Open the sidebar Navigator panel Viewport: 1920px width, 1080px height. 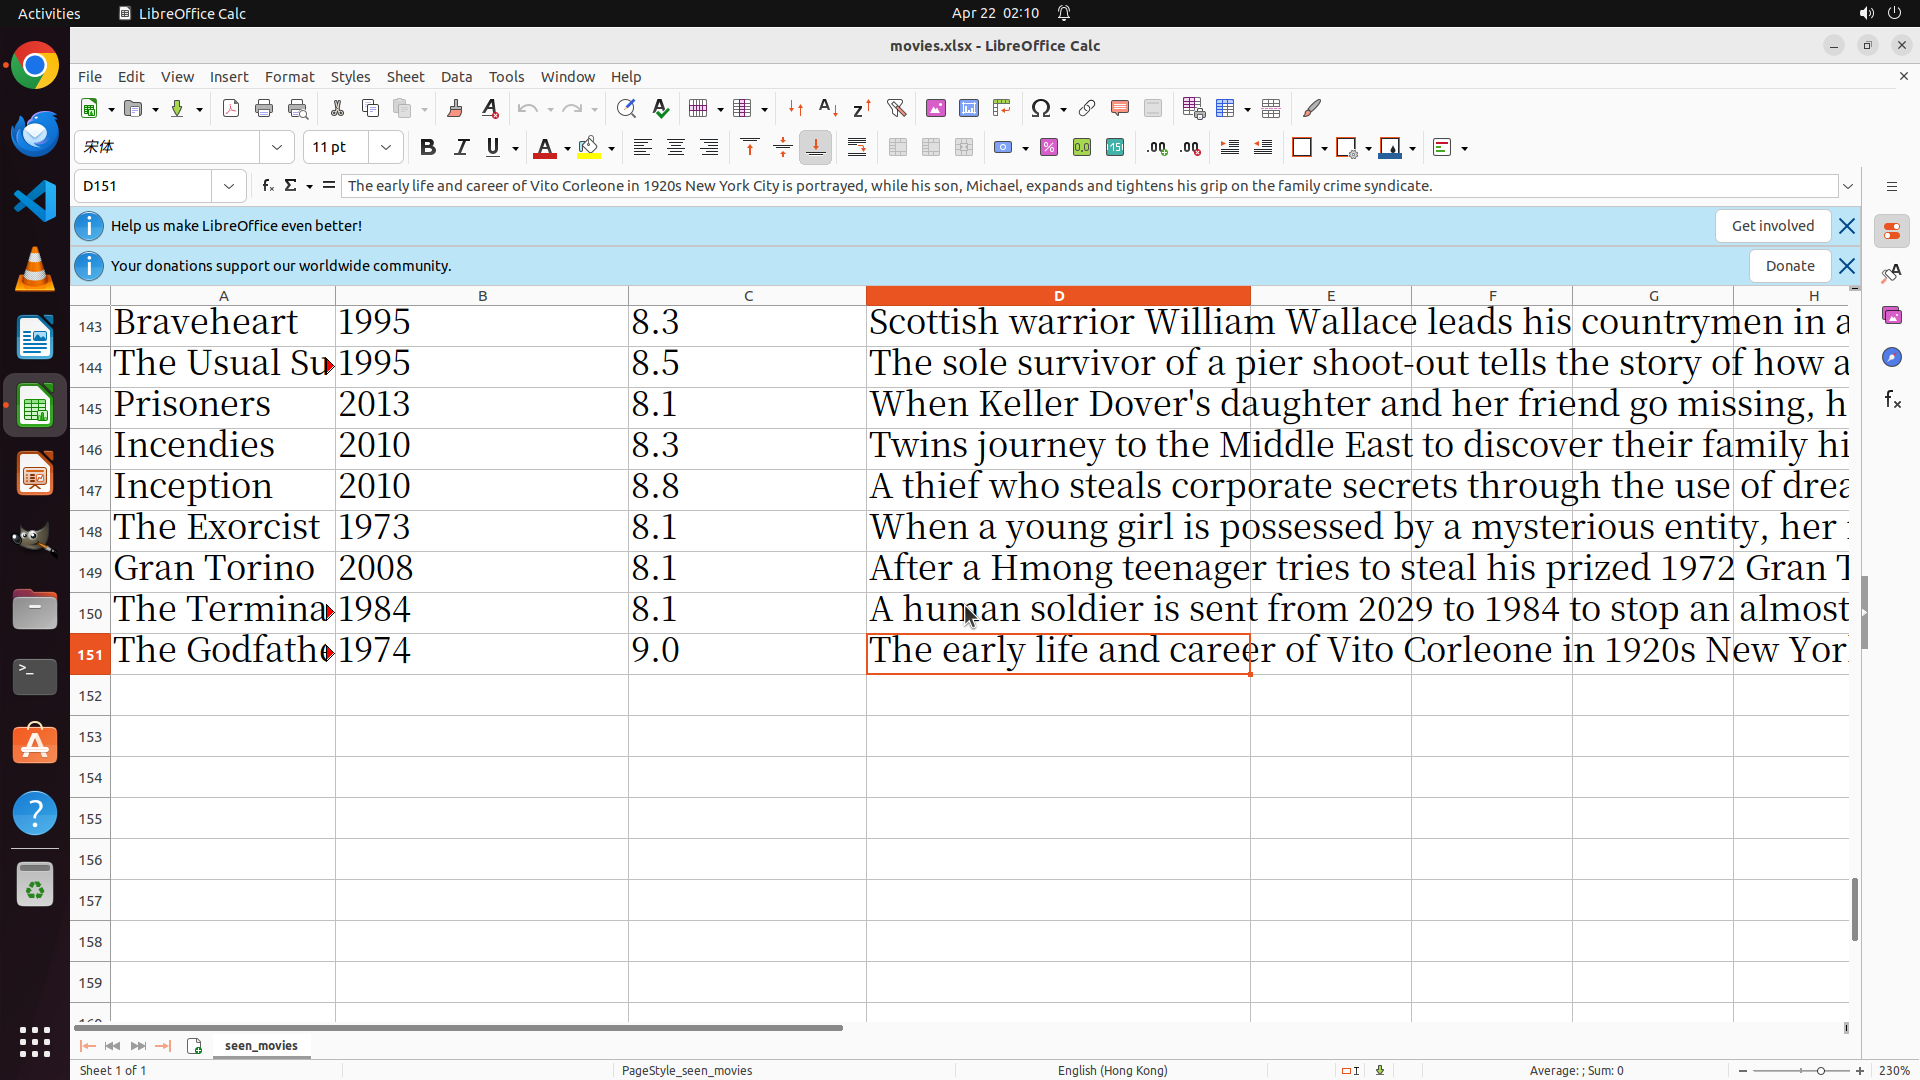(1891, 357)
